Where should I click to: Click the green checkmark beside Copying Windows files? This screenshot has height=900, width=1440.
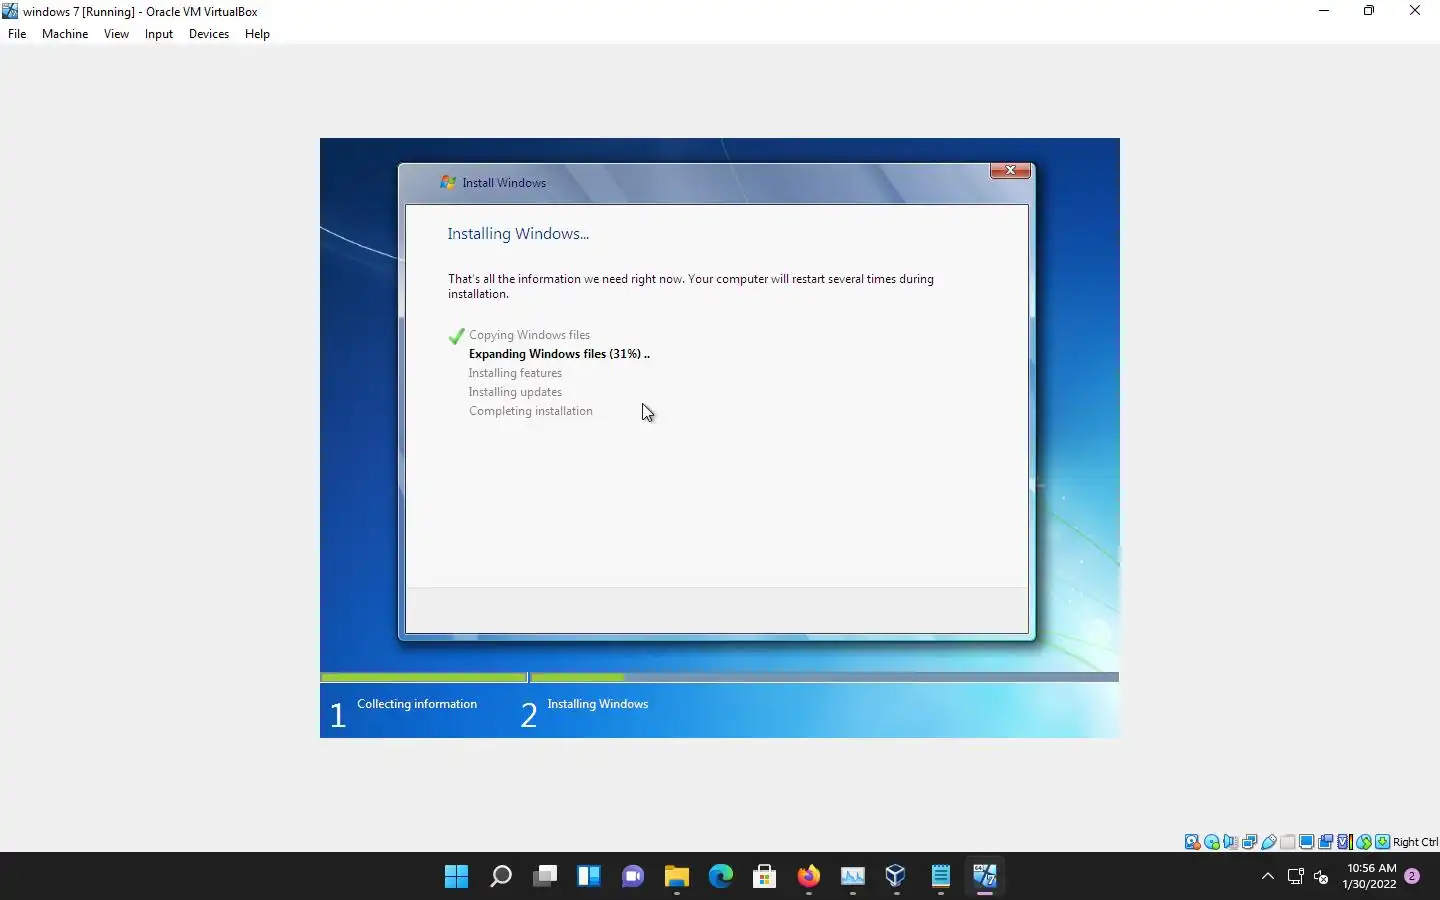456,335
